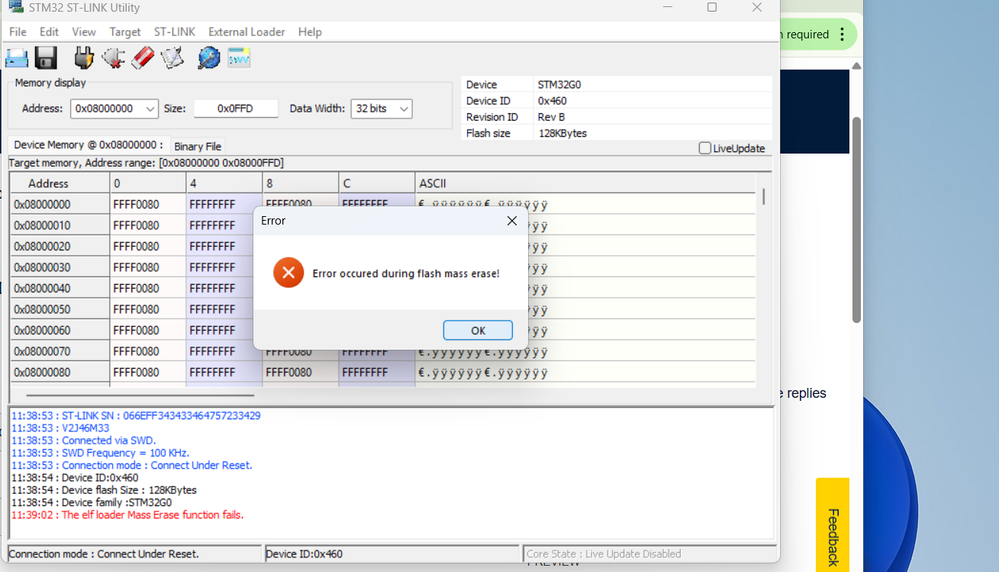Viewport: 999px width, 572px height.
Task: Click the Address column header
Action: [x=60, y=183]
